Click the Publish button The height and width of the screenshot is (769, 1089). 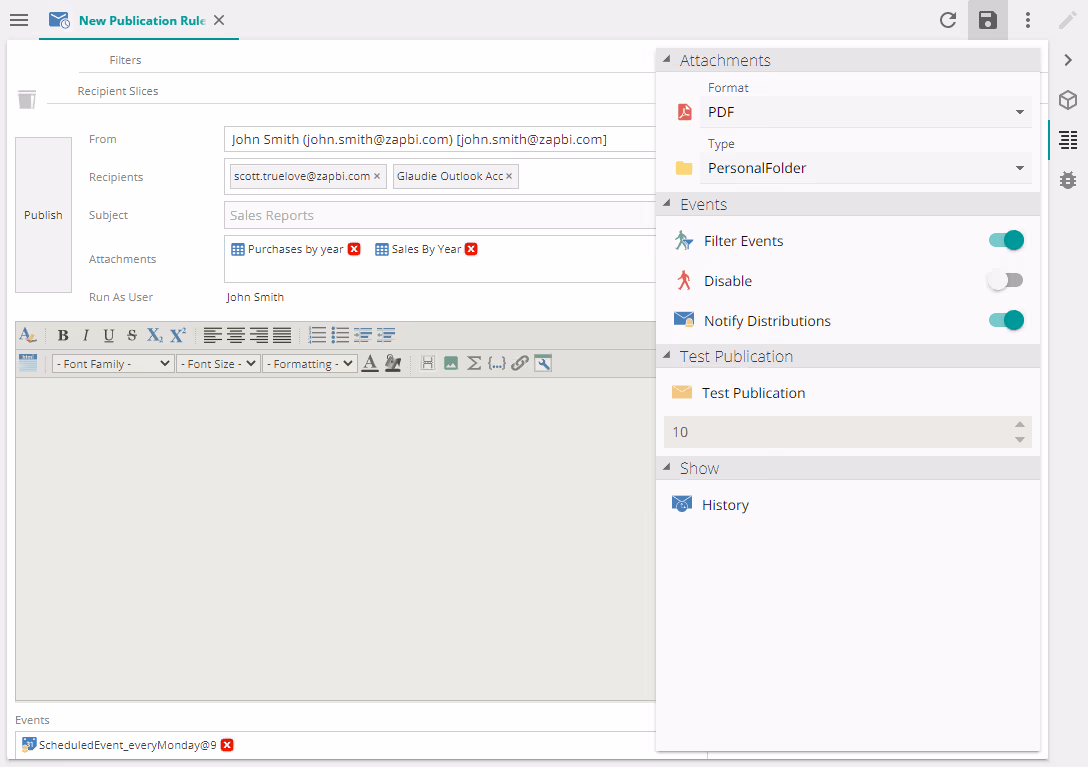click(43, 215)
